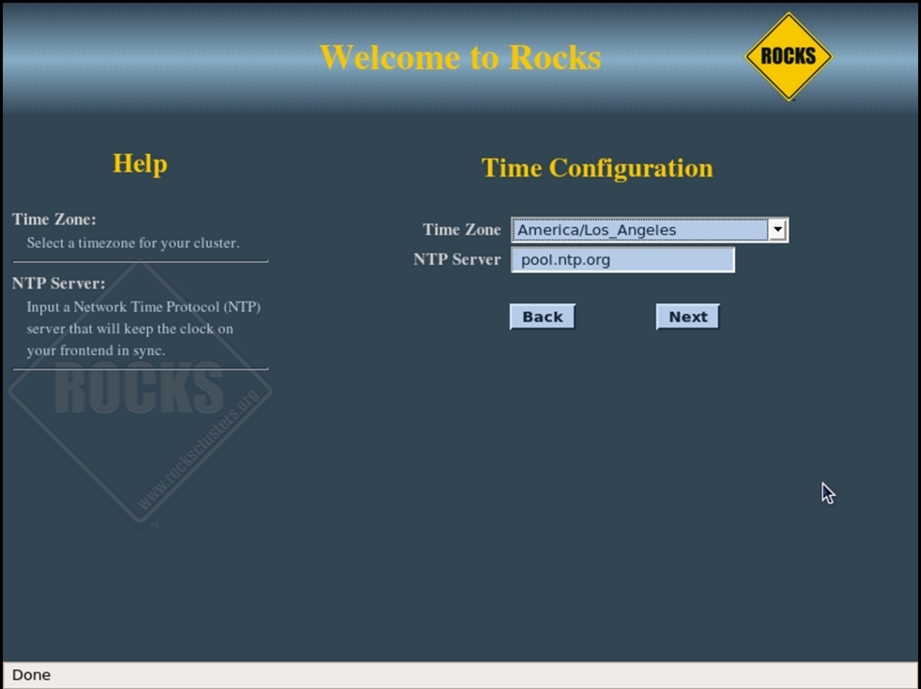This screenshot has height=689, width=921.
Task: Click the yellow Rocks diamond logo
Action: [x=788, y=56]
